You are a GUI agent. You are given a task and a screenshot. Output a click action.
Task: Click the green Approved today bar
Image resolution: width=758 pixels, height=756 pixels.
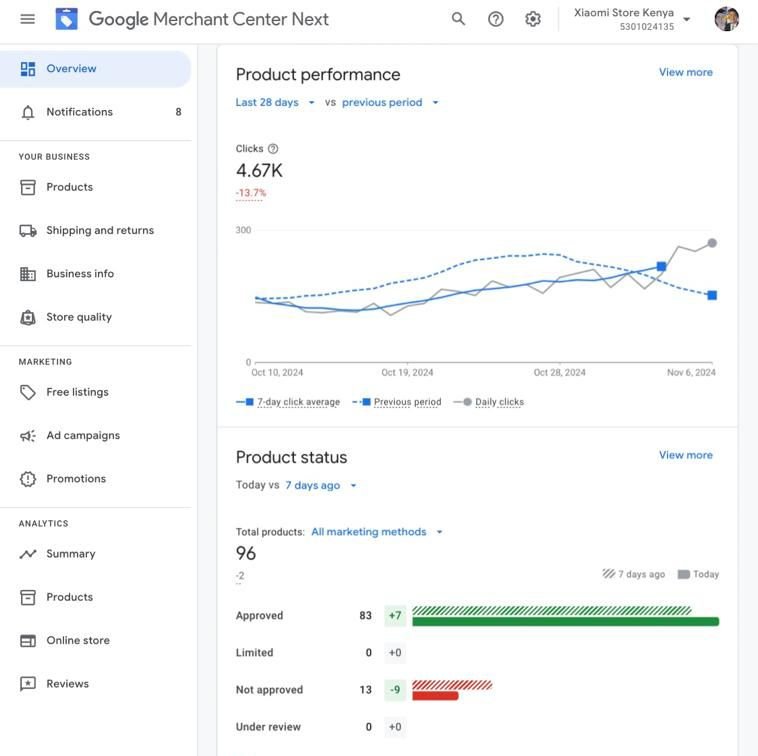[566, 622]
